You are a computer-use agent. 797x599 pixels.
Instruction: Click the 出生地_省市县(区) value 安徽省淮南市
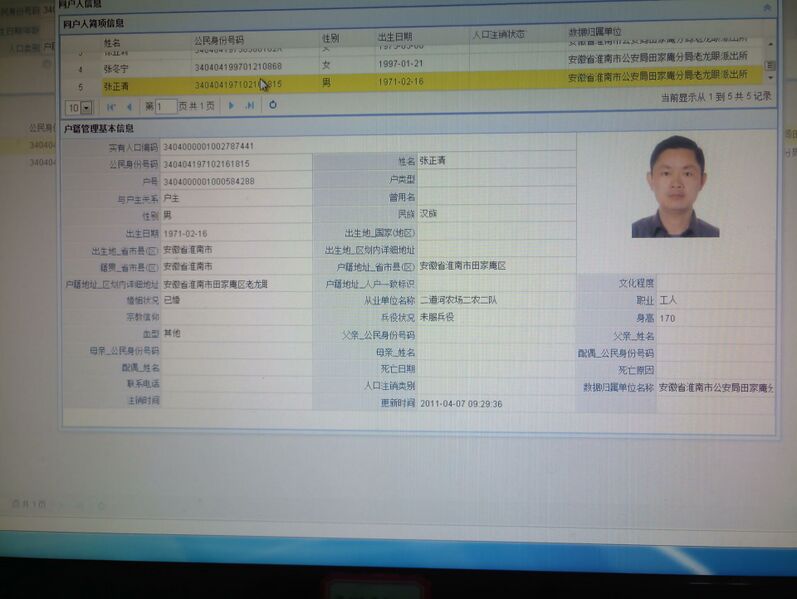(x=188, y=250)
